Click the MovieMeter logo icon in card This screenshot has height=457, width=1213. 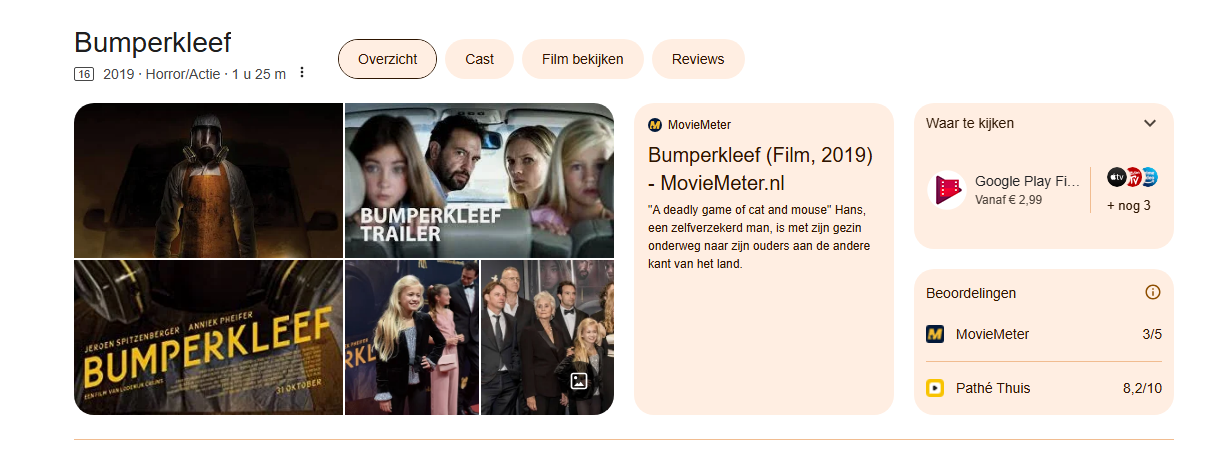[x=655, y=125]
